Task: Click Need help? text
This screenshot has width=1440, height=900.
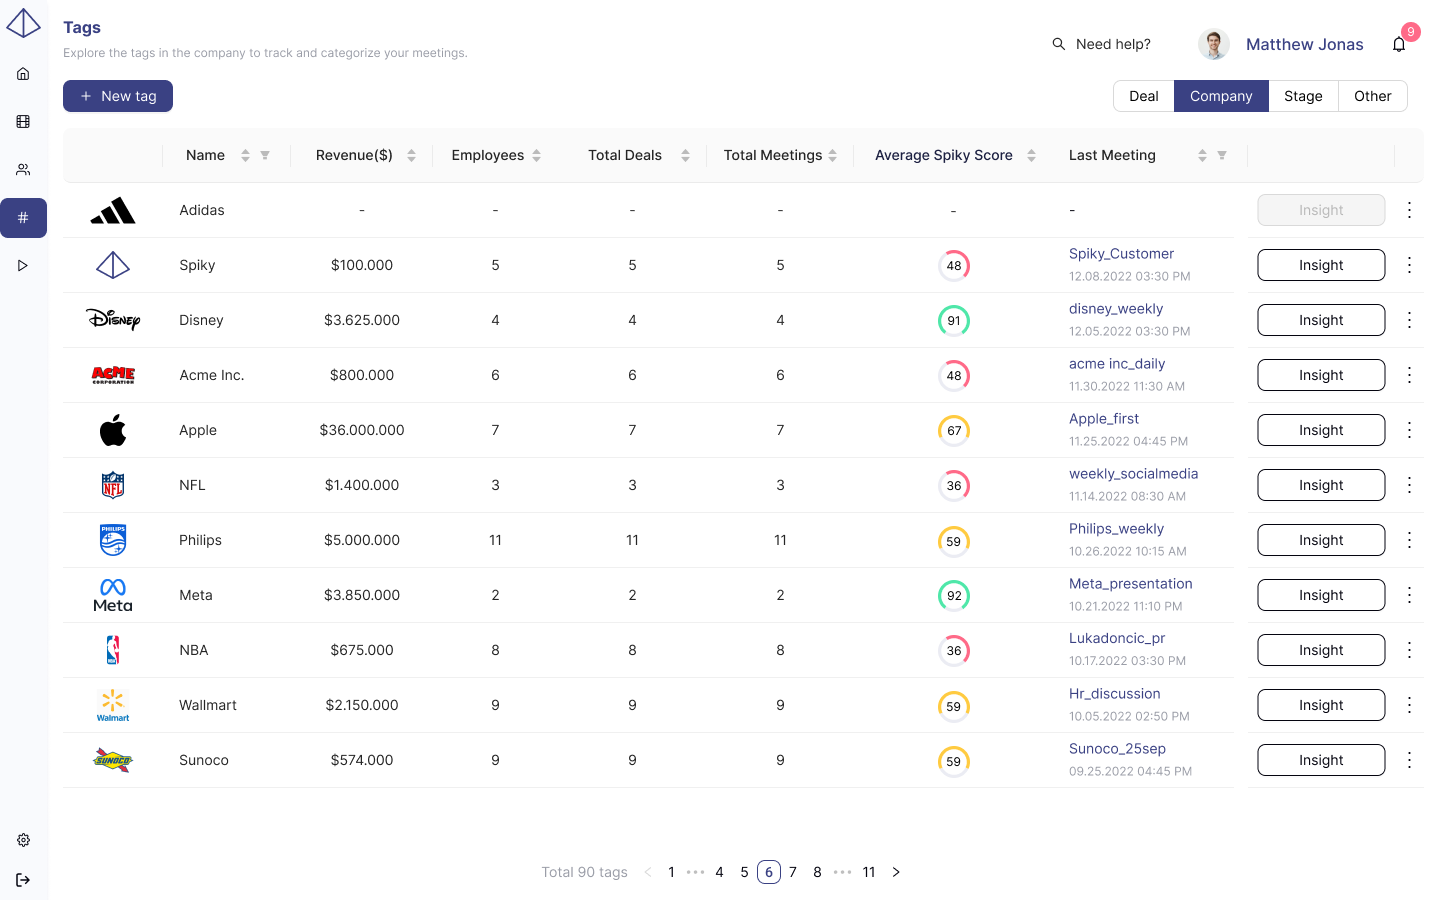Action: (x=1113, y=44)
